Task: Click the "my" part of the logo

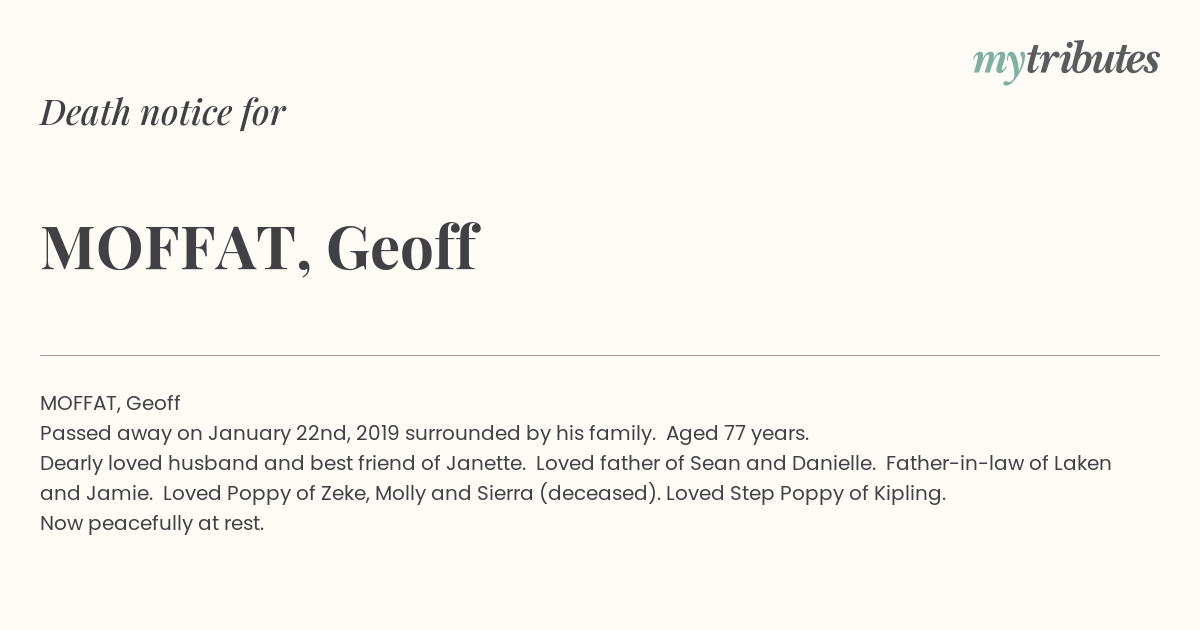Action: 998,65
